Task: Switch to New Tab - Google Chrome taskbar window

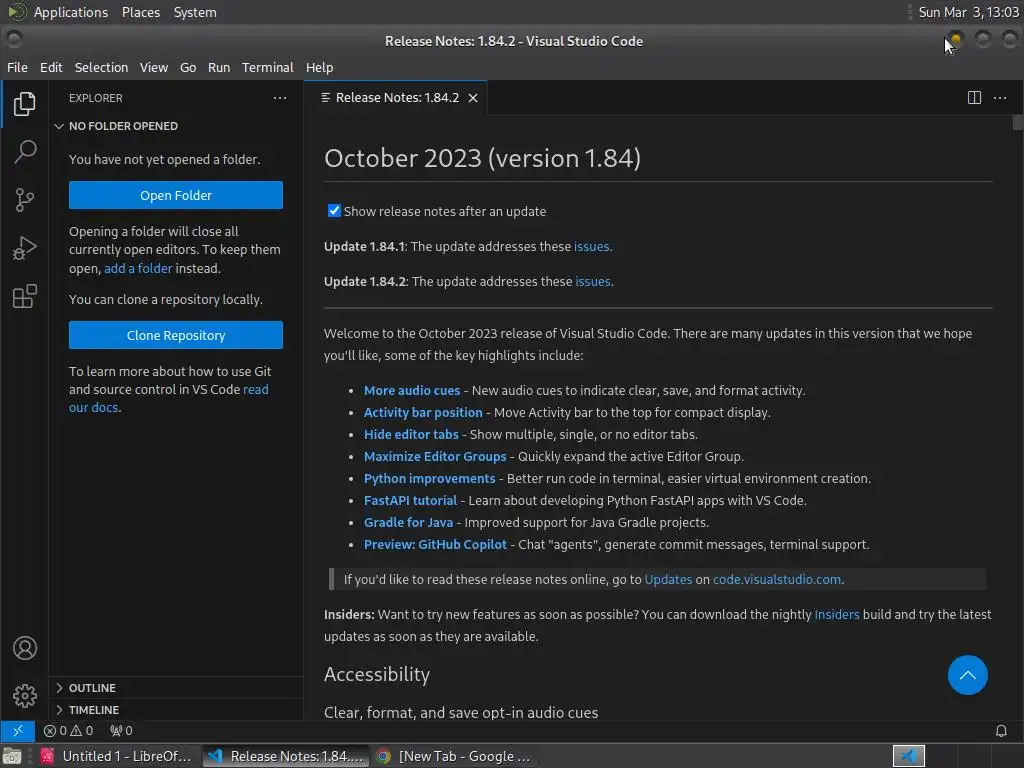Action: point(453,756)
